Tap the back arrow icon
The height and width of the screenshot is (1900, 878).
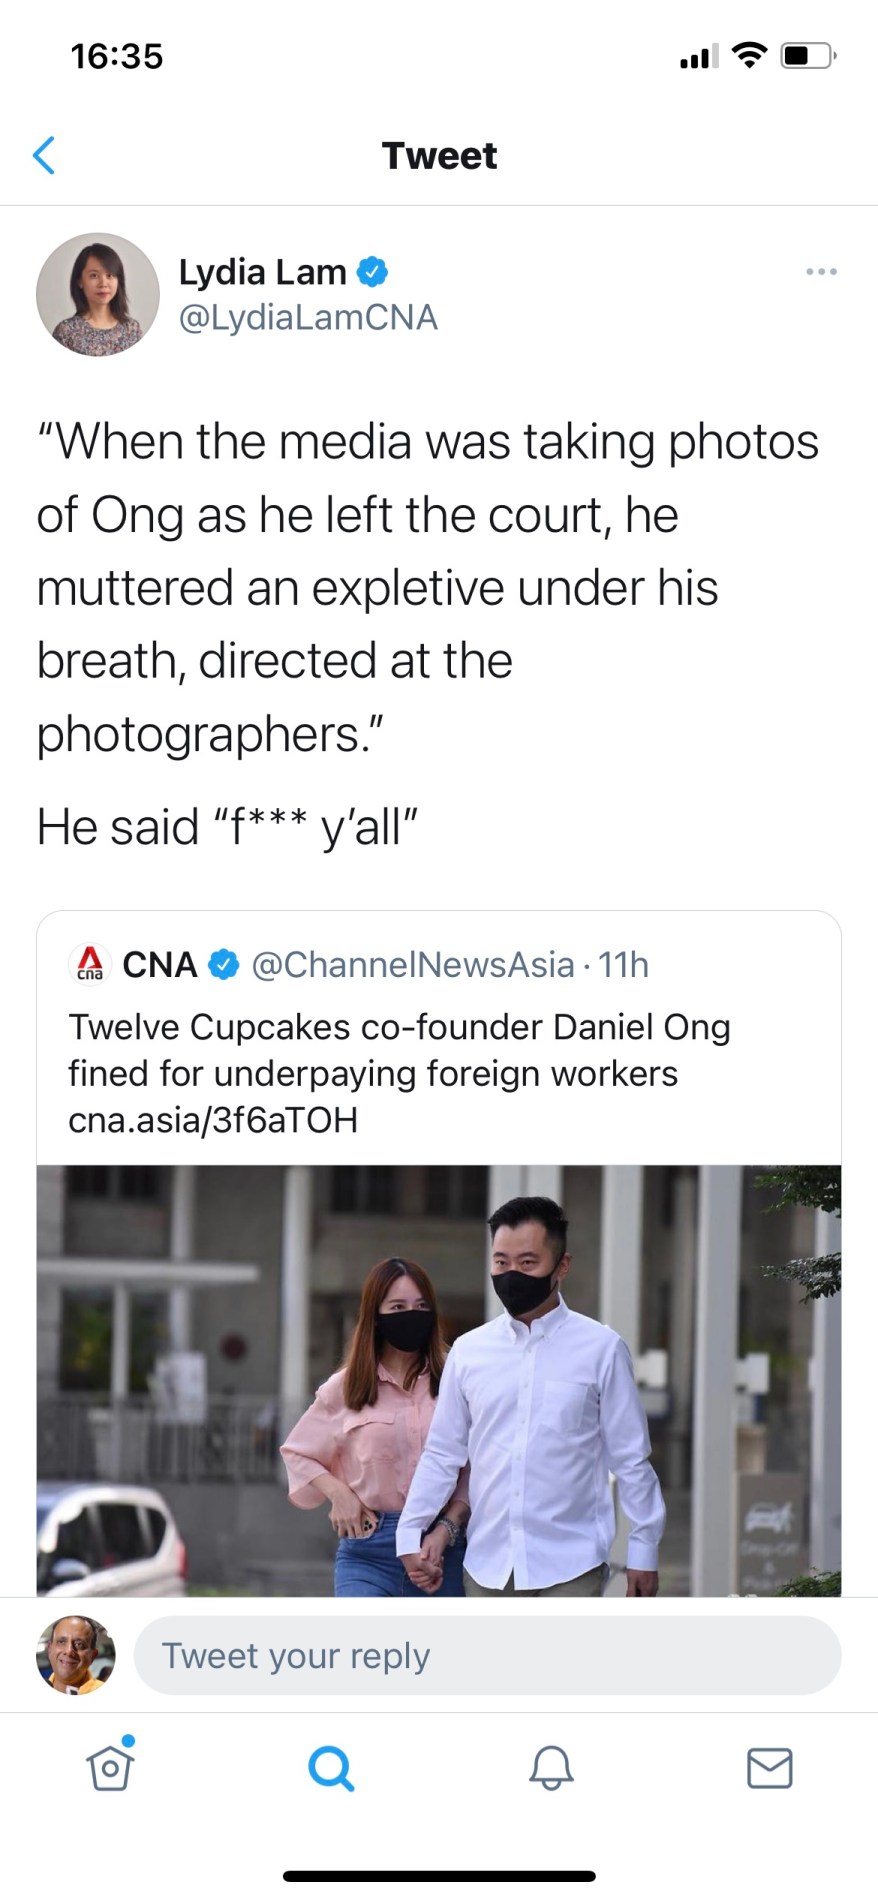44,155
